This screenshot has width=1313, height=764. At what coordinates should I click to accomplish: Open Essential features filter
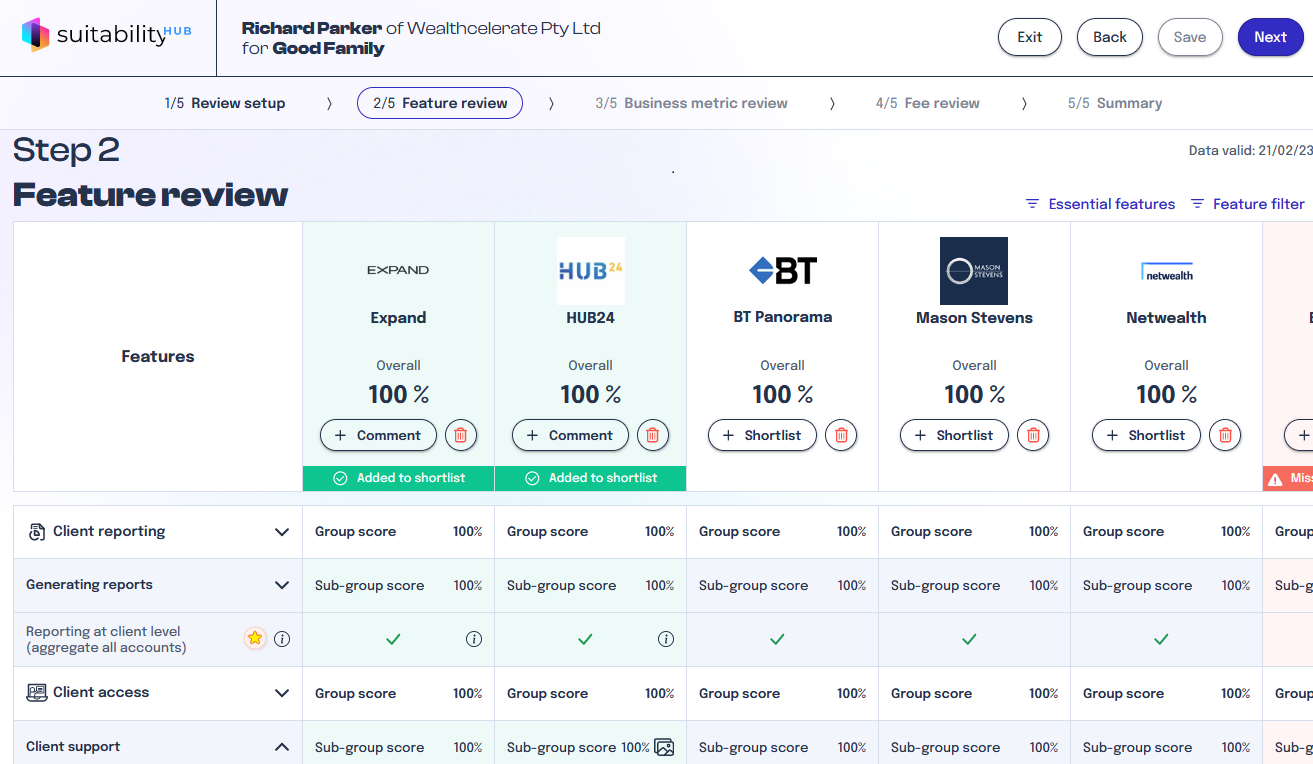click(x=1100, y=204)
